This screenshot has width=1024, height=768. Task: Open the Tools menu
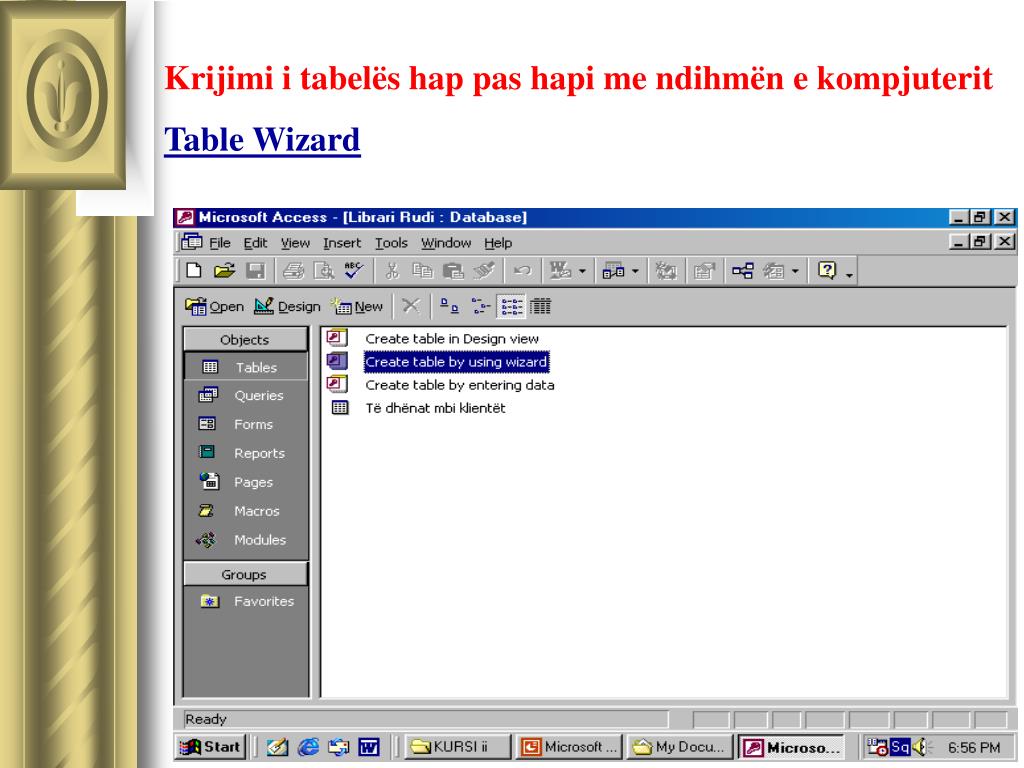click(391, 243)
